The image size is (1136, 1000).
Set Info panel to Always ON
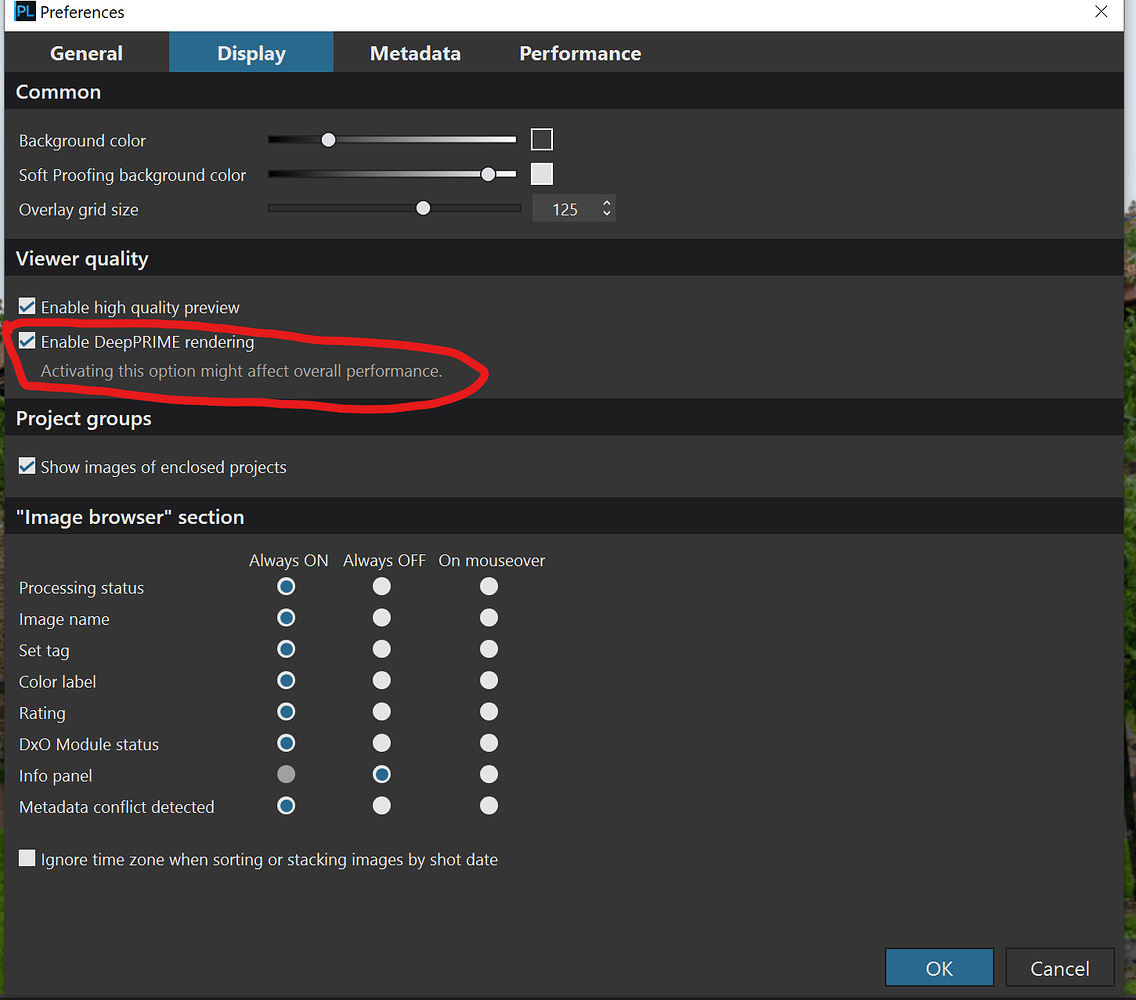pyautogui.click(x=286, y=773)
